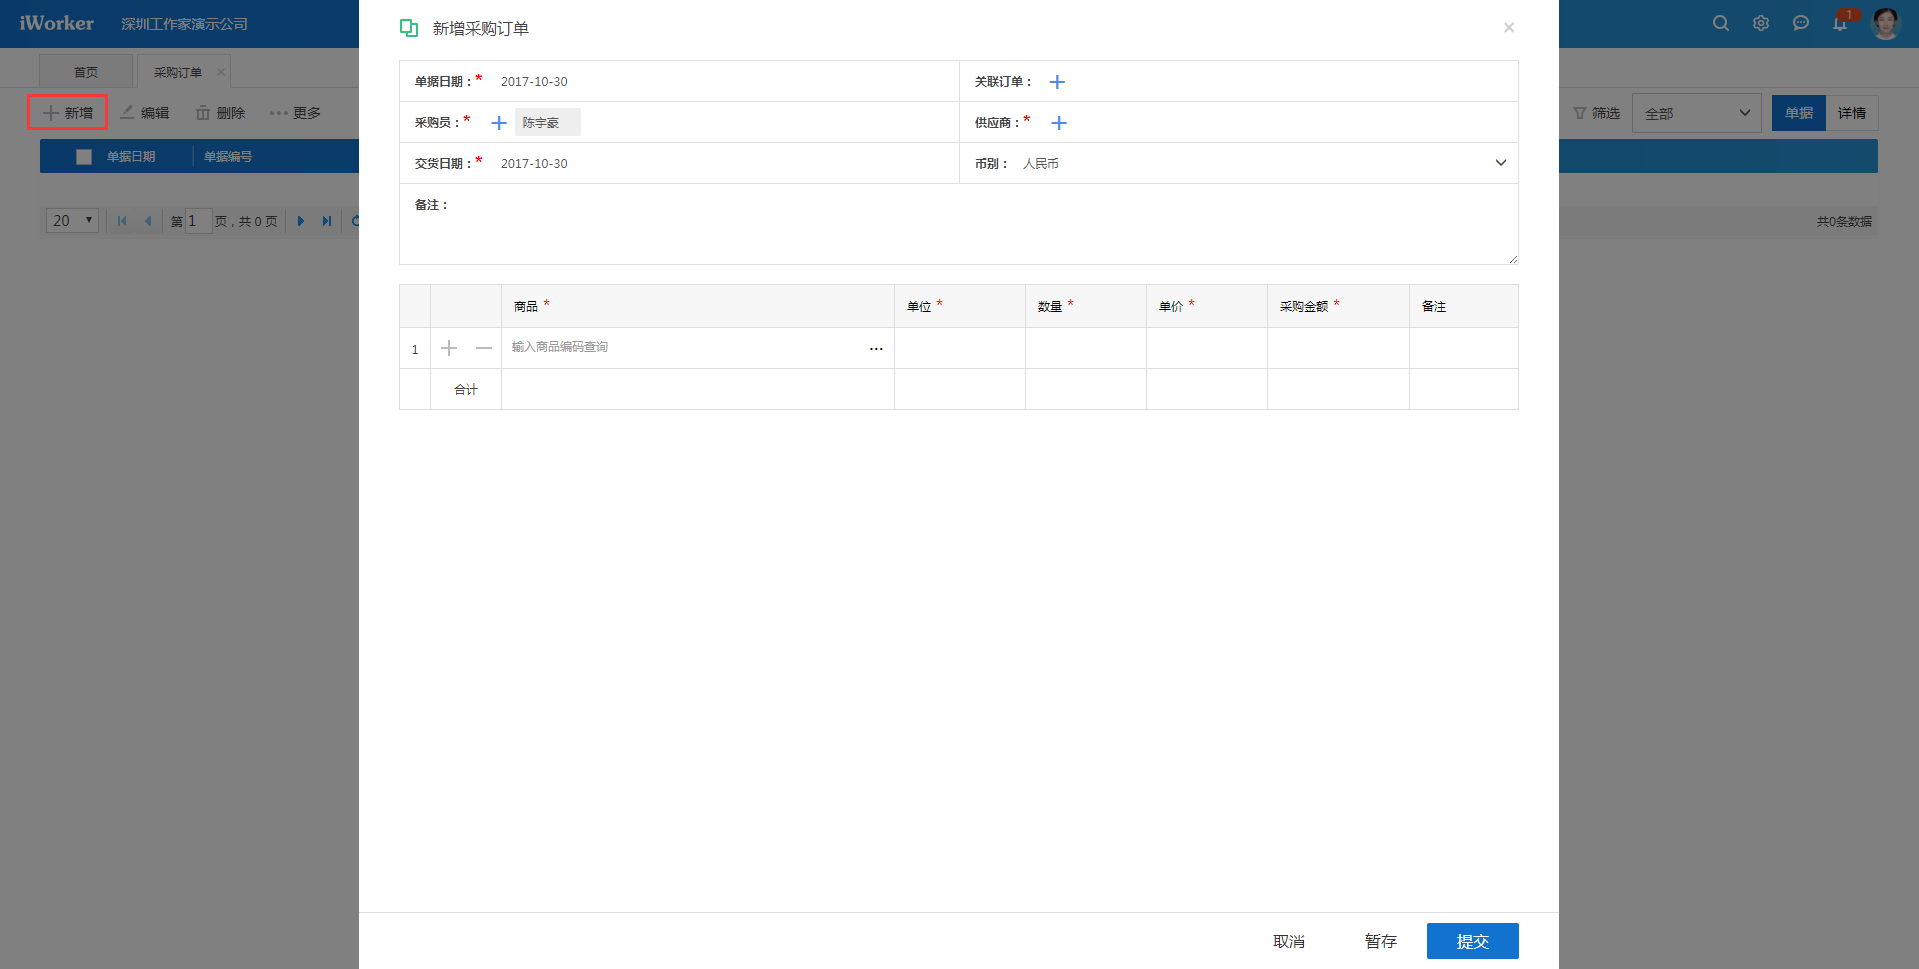Click the iWorker logo

point(56,23)
